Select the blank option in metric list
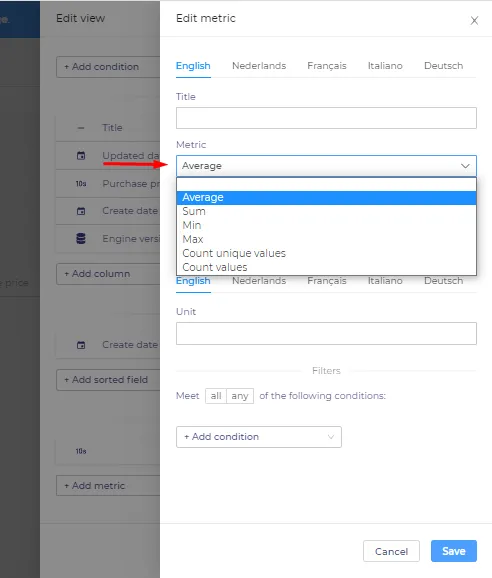492x578 pixels. tap(326, 185)
